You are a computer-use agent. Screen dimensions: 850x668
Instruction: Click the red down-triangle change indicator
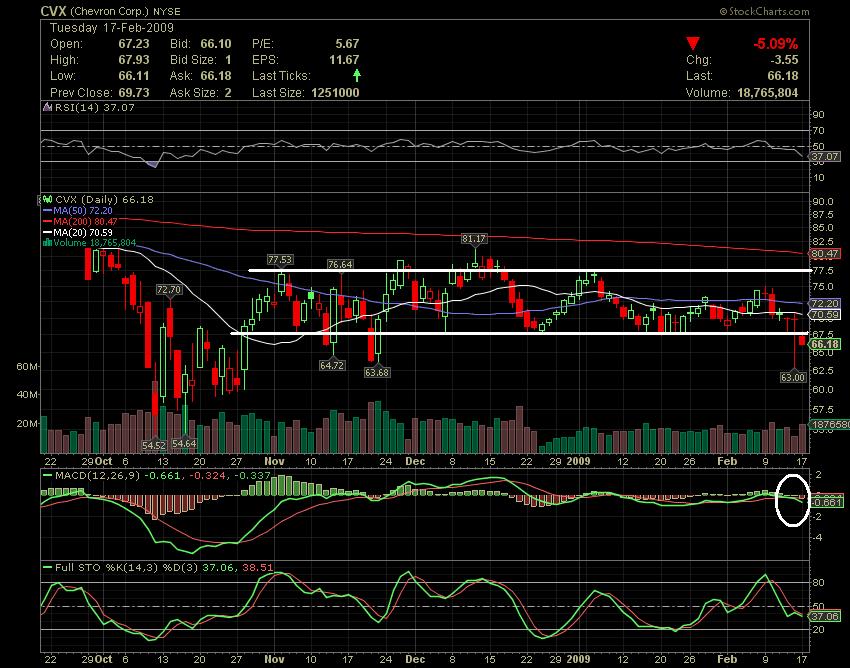[x=693, y=43]
